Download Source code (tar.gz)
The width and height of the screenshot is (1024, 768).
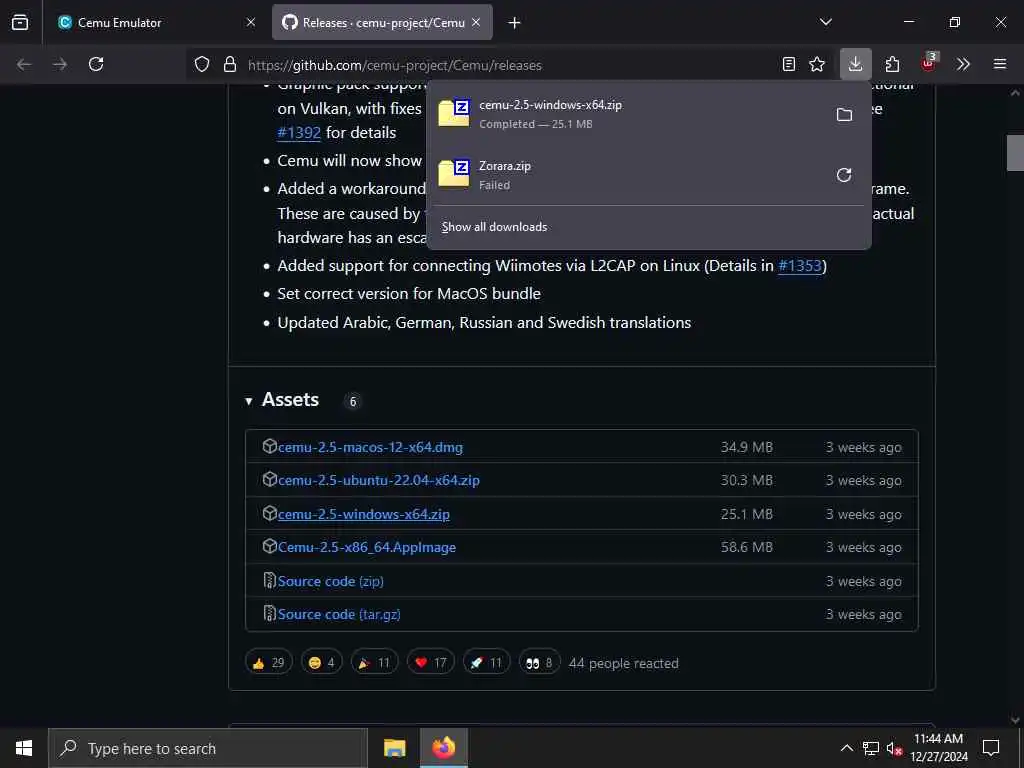[339, 615]
